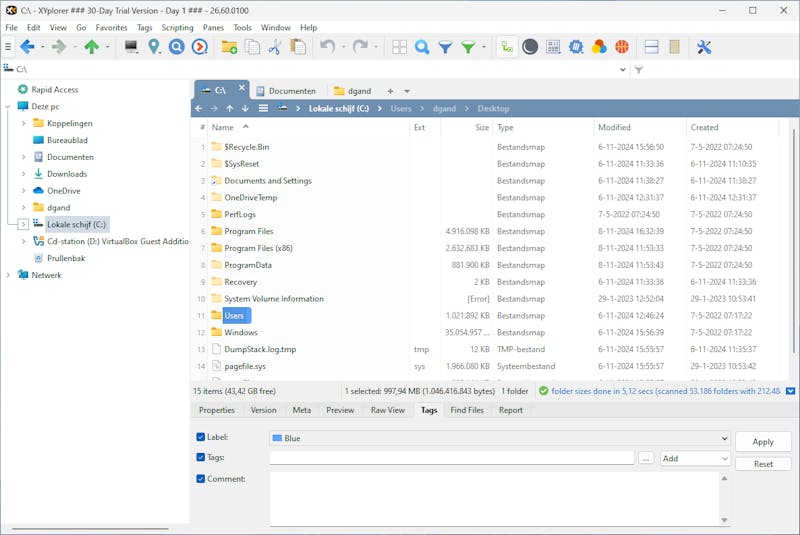Open the Label color dropdown showing Blue
The image size is (800, 535).
tap(499, 439)
